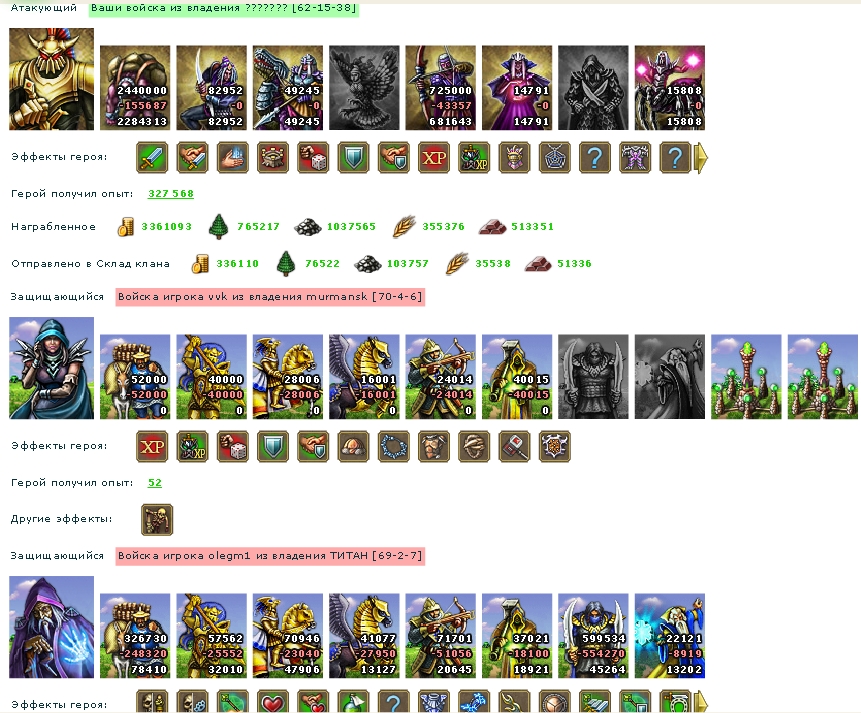The width and height of the screenshot is (861, 713).
Task: Select the hammer effect icon in defender row
Action: pos(515,446)
